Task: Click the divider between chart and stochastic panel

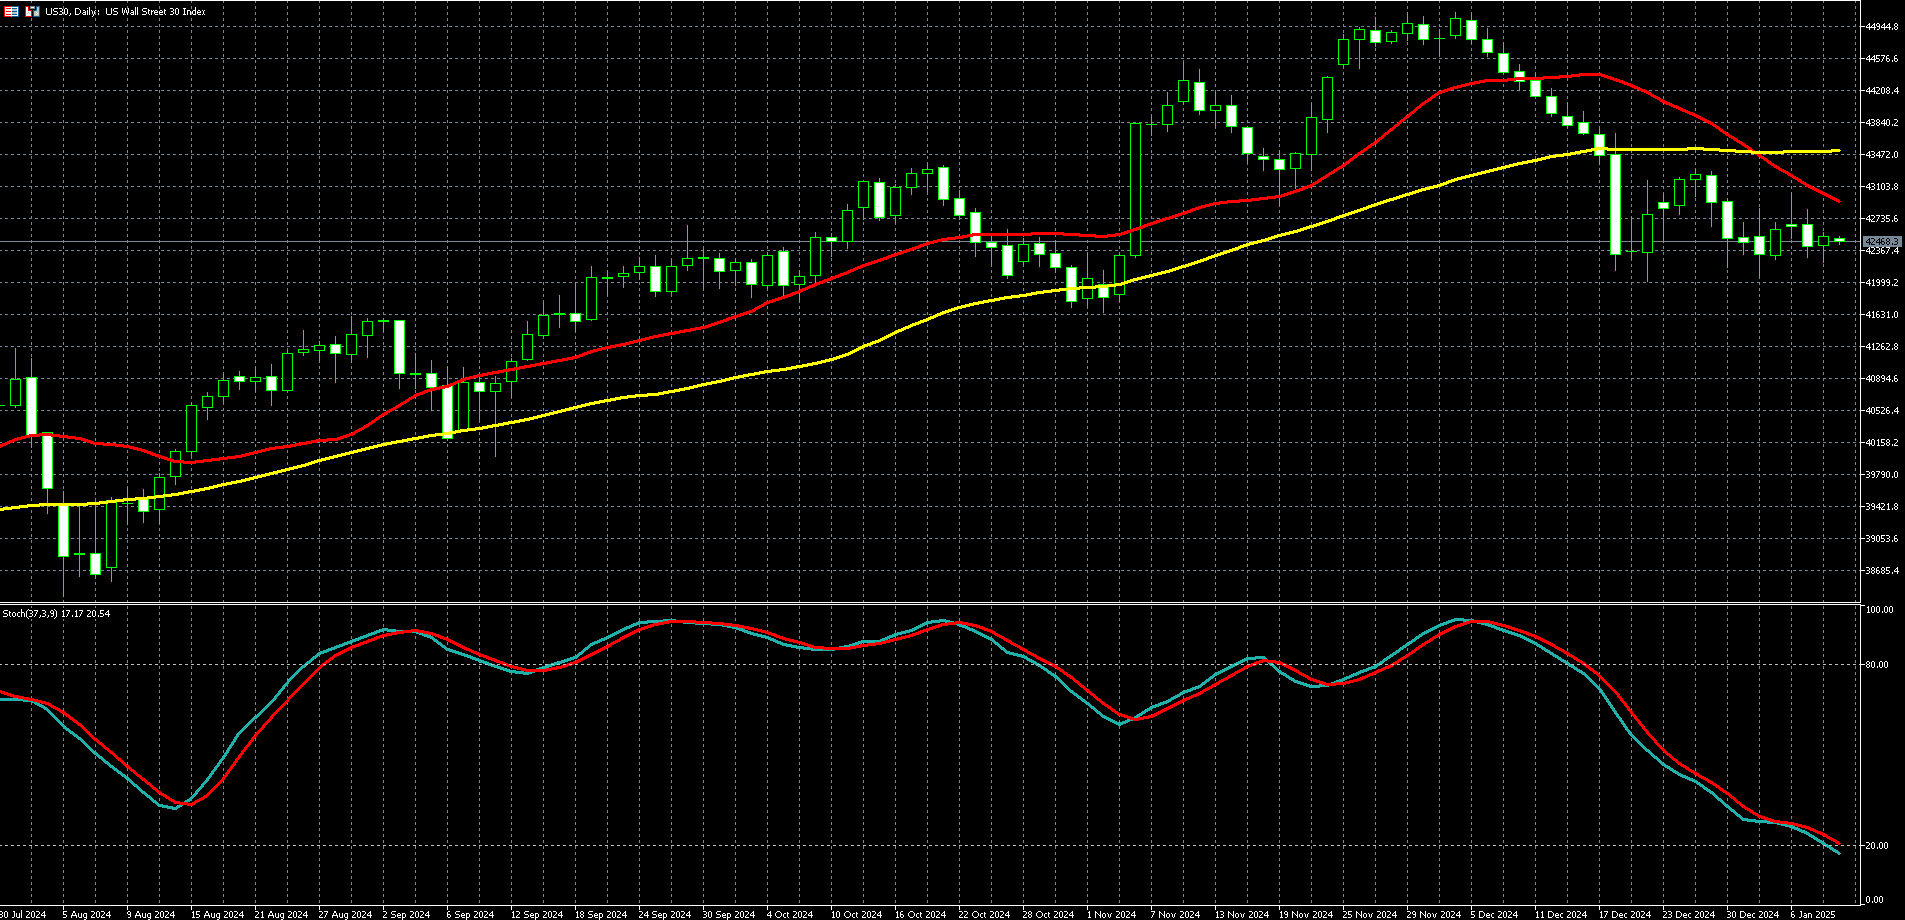Action: (x=928, y=603)
